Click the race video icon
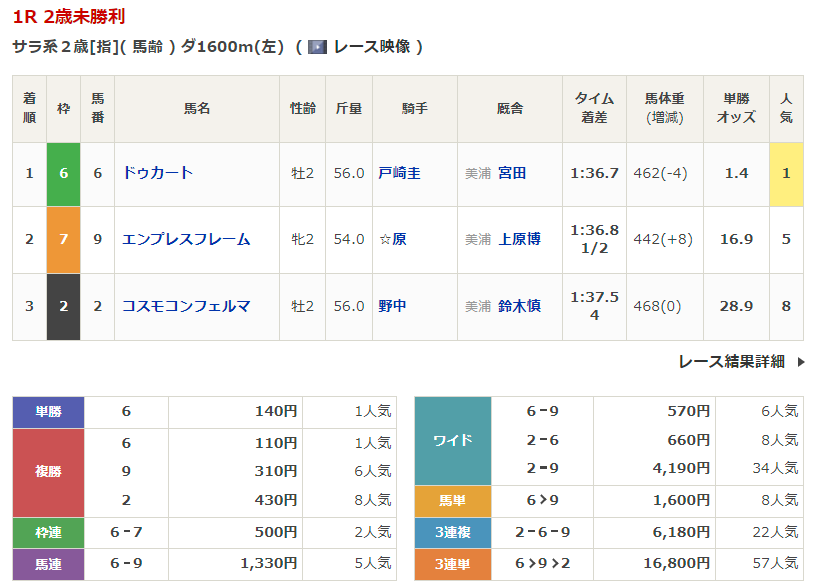 pos(318,47)
